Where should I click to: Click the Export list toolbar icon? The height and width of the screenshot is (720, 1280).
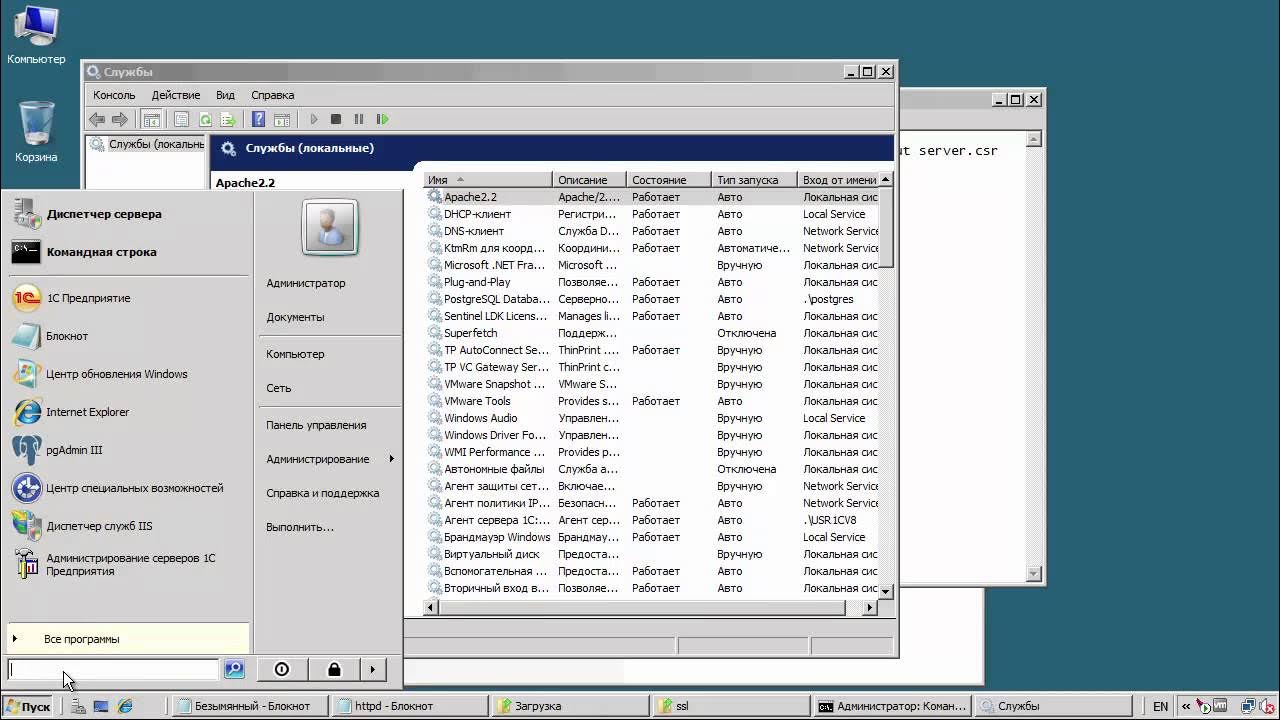pyautogui.click(x=228, y=119)
